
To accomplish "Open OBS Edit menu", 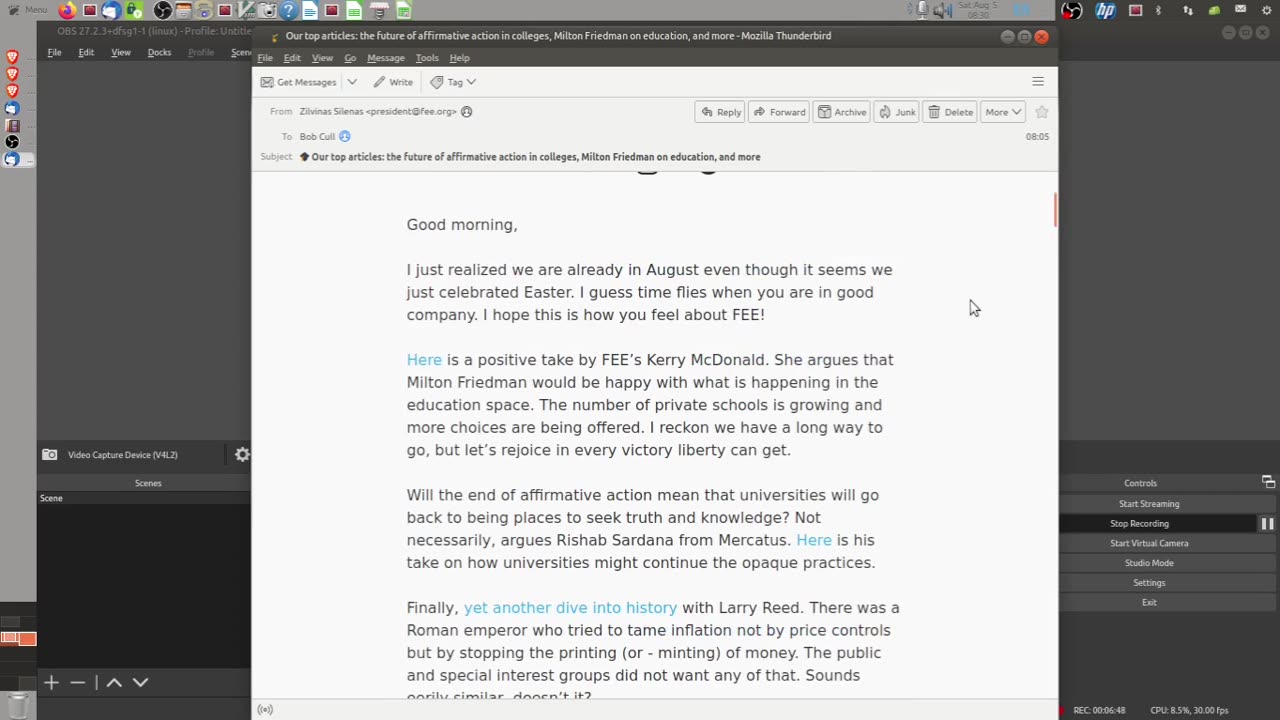I will pyautogui.click(x=86, y=52).
